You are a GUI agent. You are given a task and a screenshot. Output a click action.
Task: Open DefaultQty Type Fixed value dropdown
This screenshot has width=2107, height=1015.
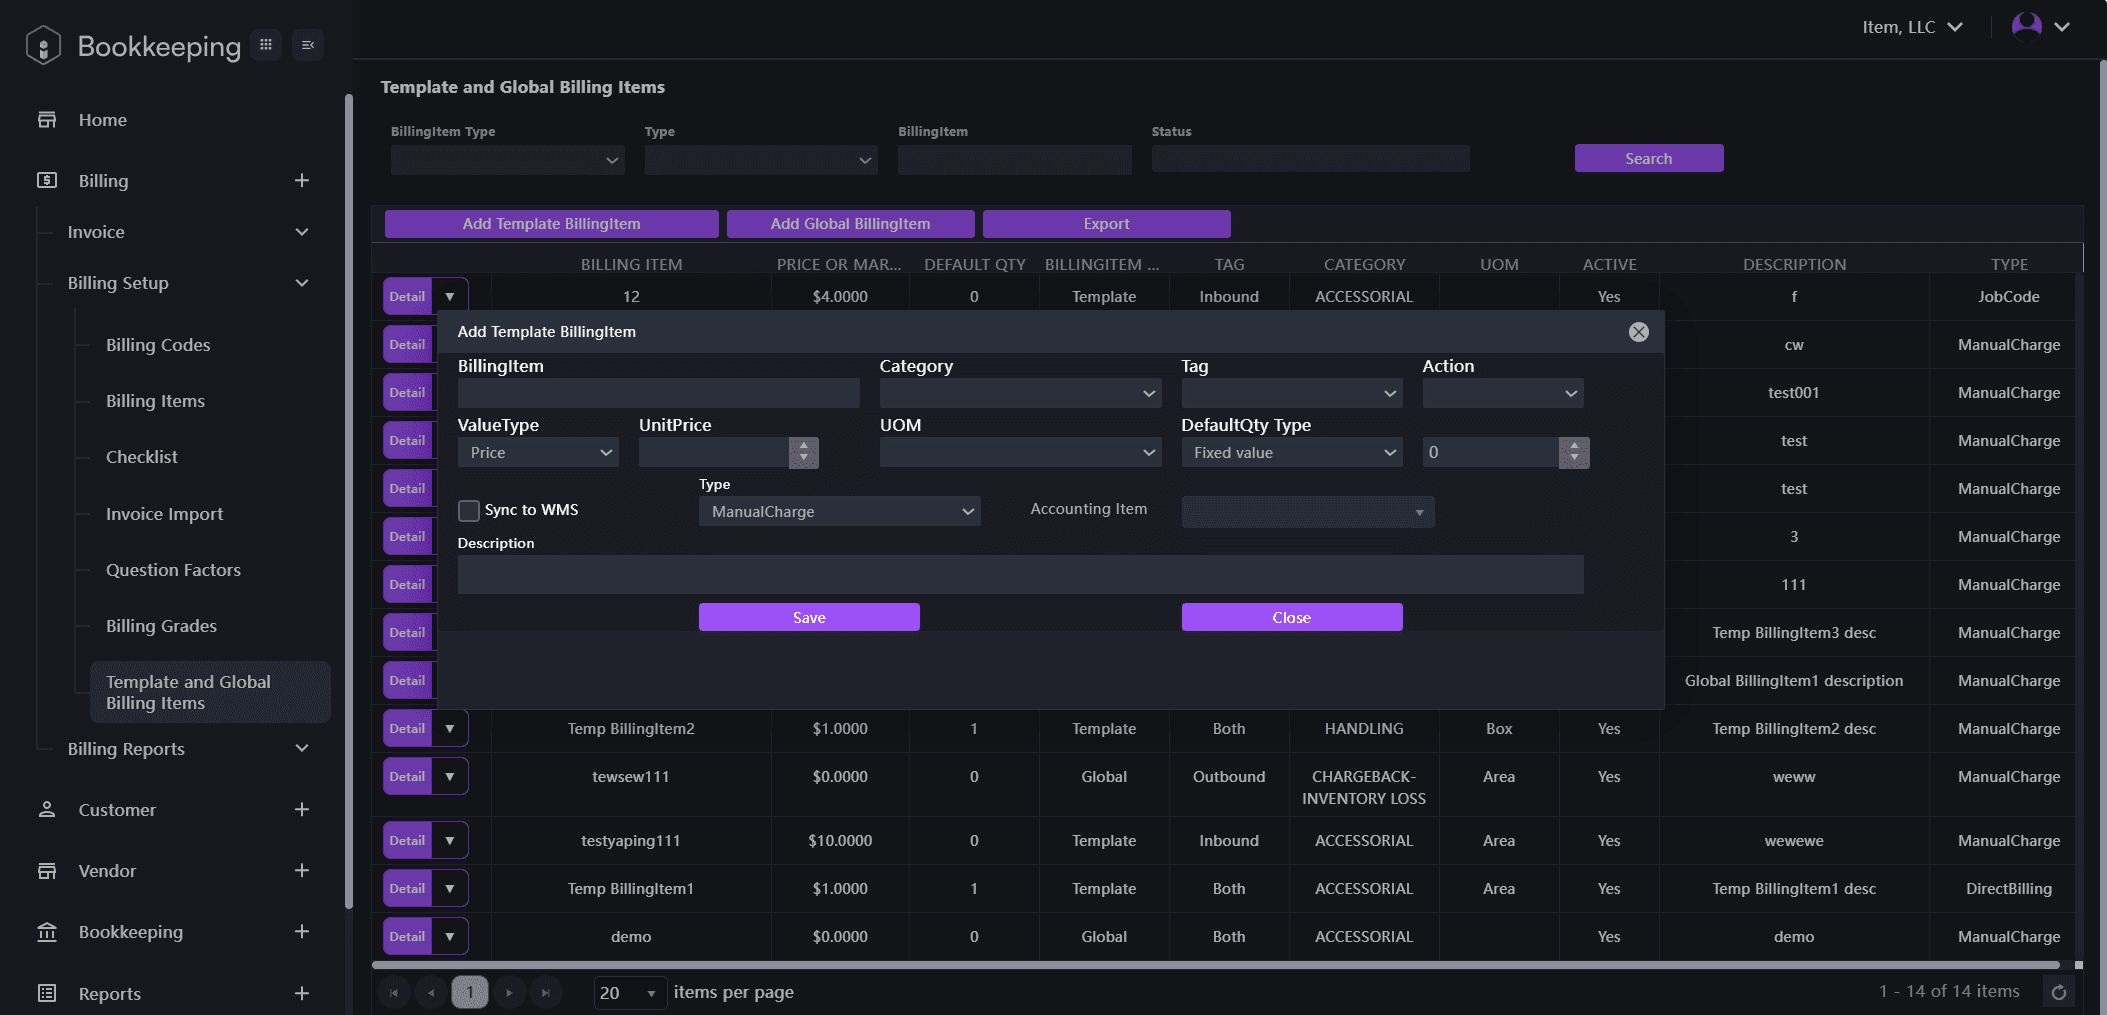pyautogui.click(x=1291, y=452)
